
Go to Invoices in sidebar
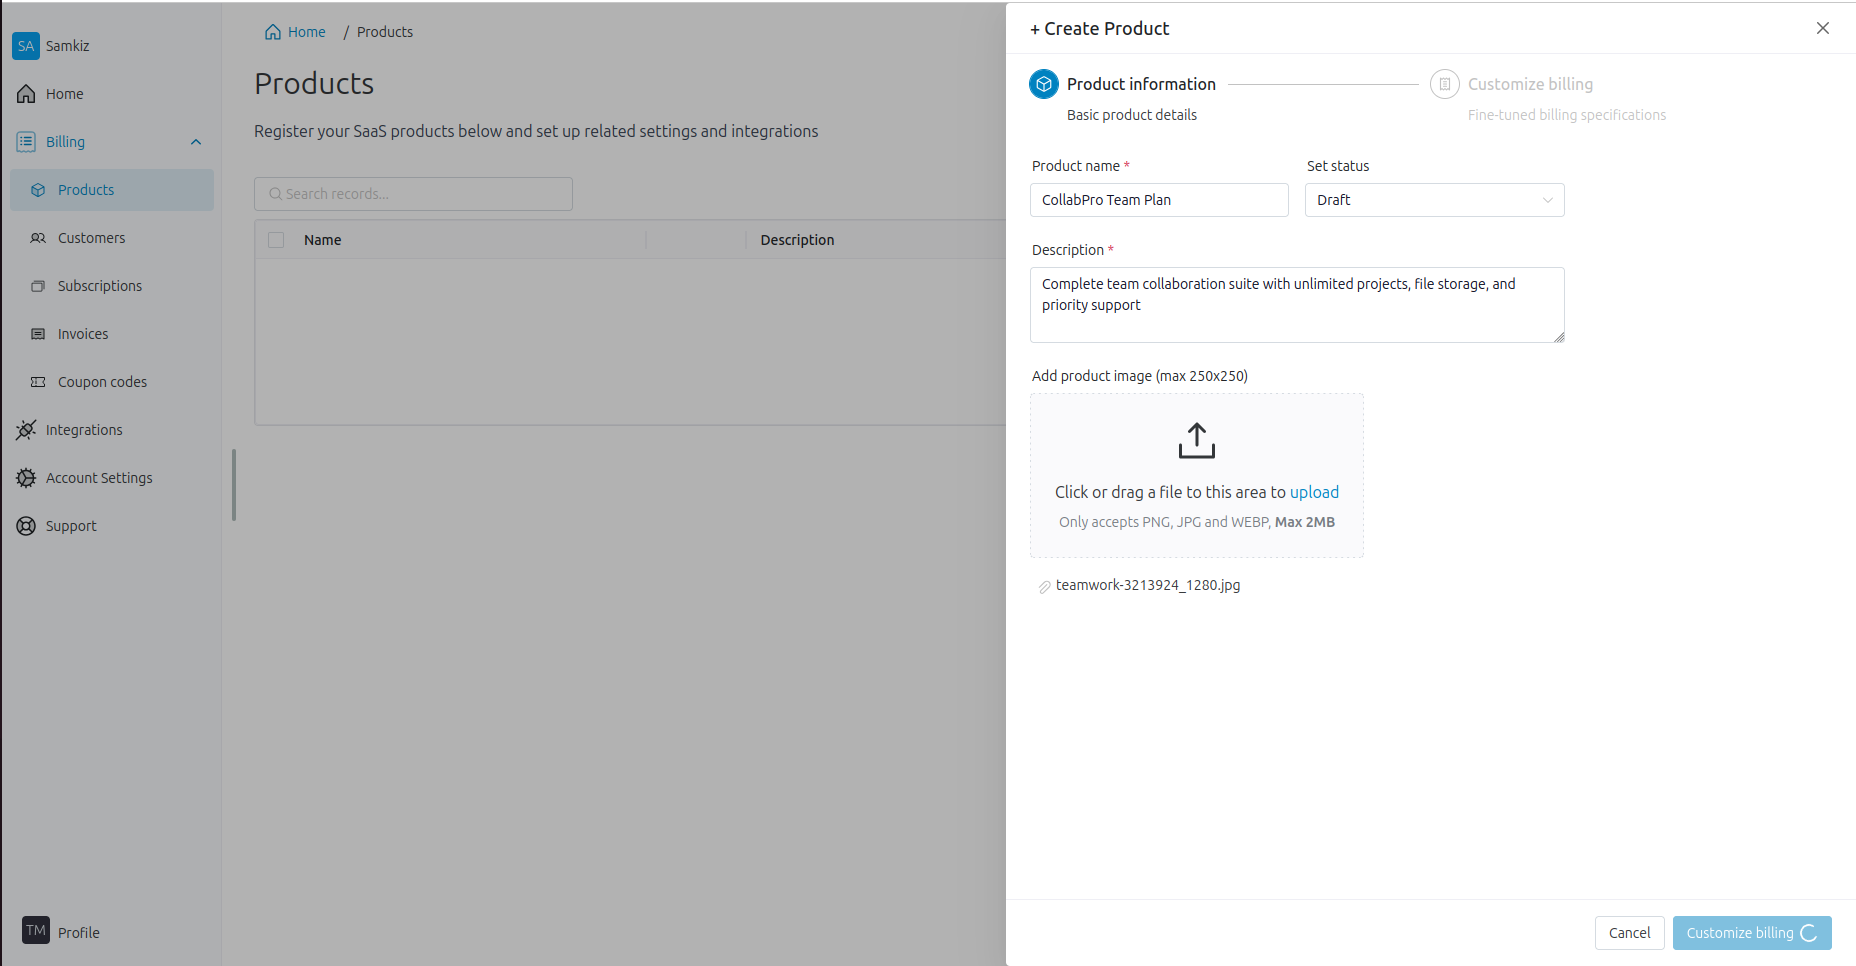click(x=82, y=334)
